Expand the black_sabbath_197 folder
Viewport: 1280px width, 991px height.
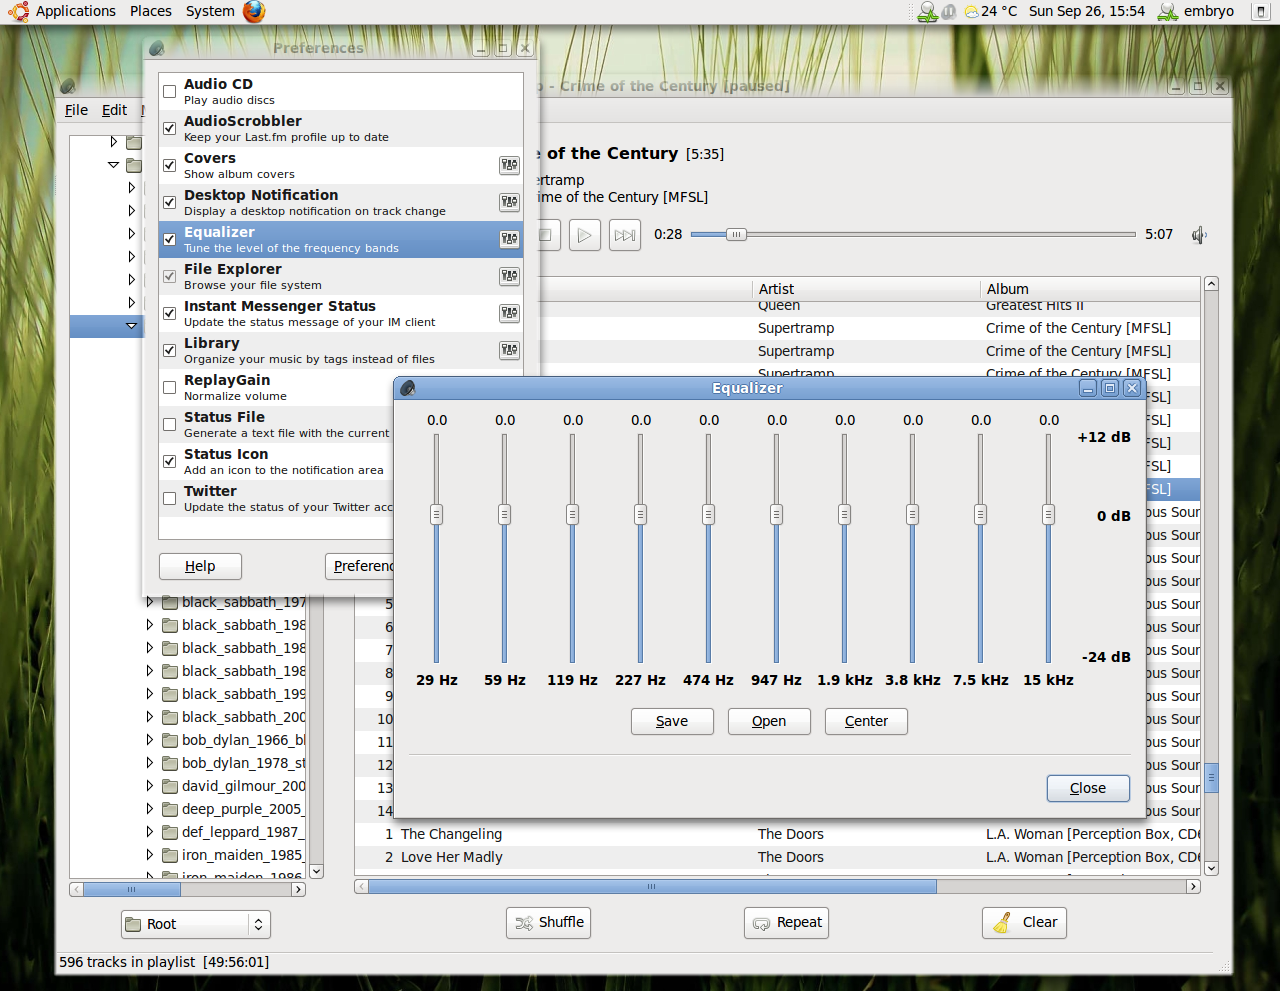pyautogui.click(x=150, y=602)
